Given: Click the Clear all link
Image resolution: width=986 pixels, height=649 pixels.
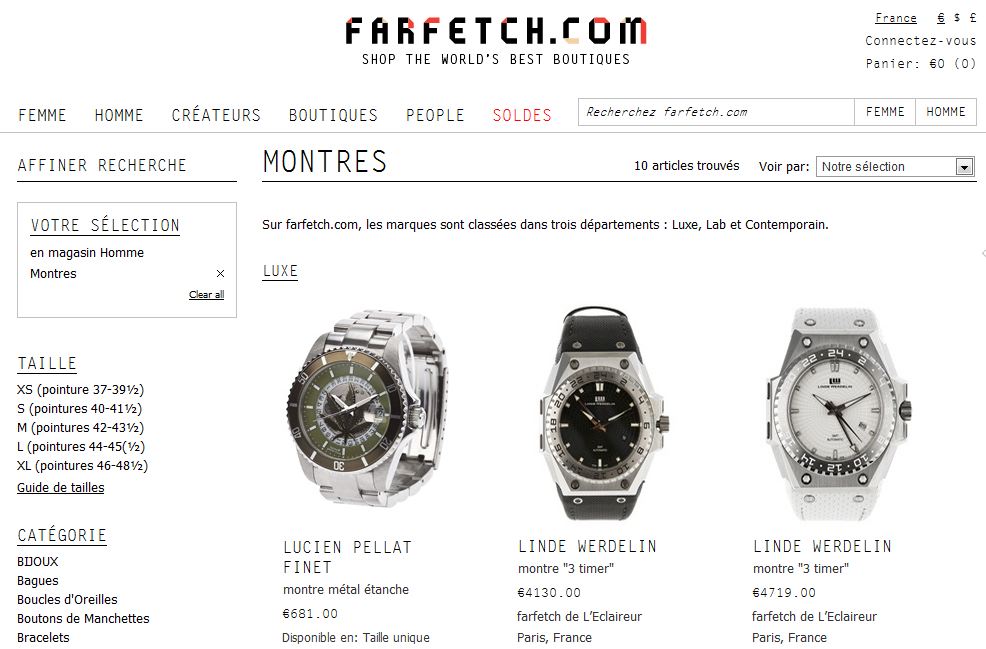Looking at the screenshot, I should coord(206,294).
